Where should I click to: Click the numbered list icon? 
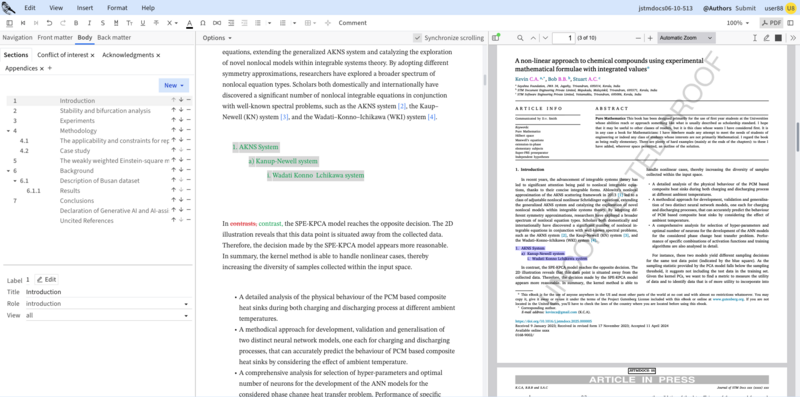(x=283, y=23)
